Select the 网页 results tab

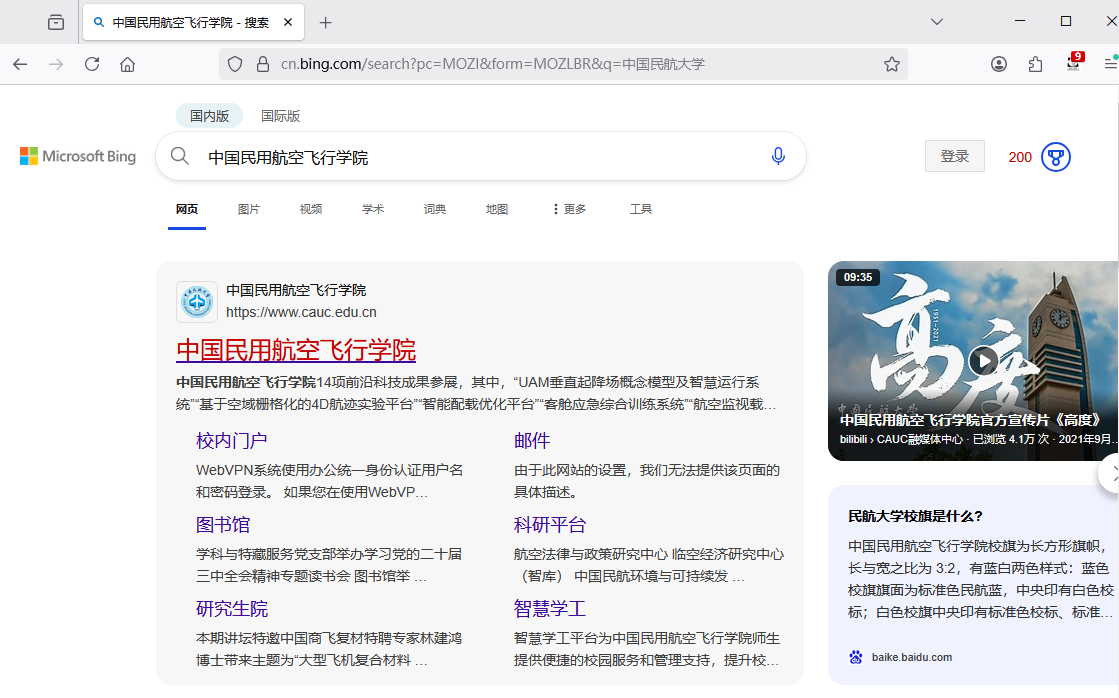[187, 209]
